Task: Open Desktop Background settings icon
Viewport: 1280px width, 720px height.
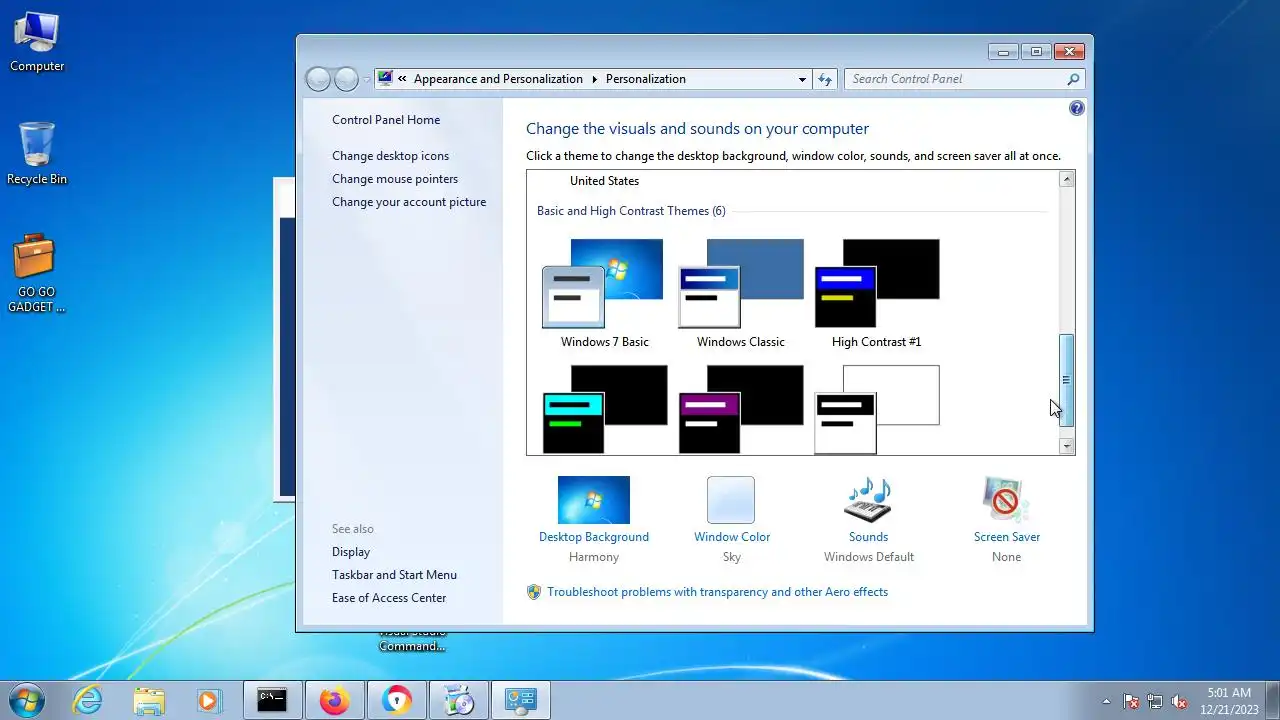Action: [594, 500]
